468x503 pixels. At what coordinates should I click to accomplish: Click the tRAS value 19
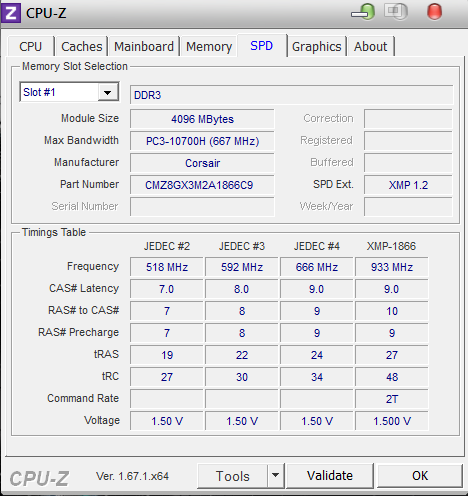tap(167, 355)
